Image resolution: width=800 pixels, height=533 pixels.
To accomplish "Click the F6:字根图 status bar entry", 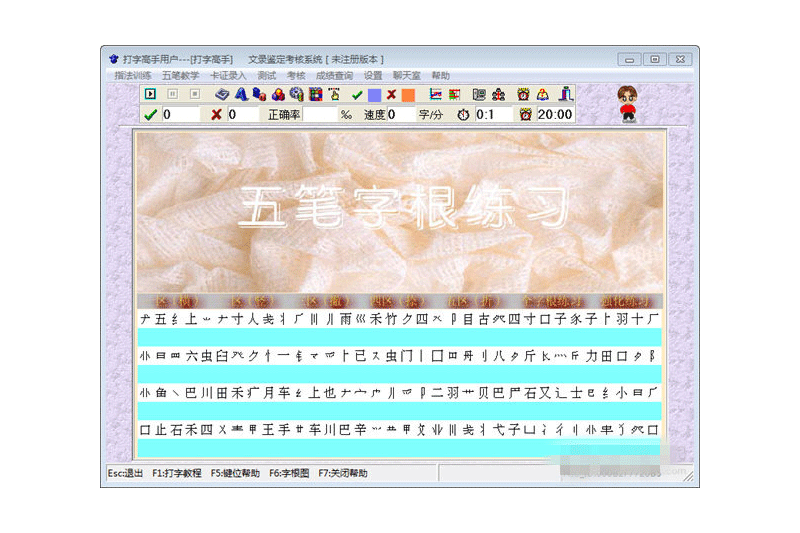I will coord(289,473).
